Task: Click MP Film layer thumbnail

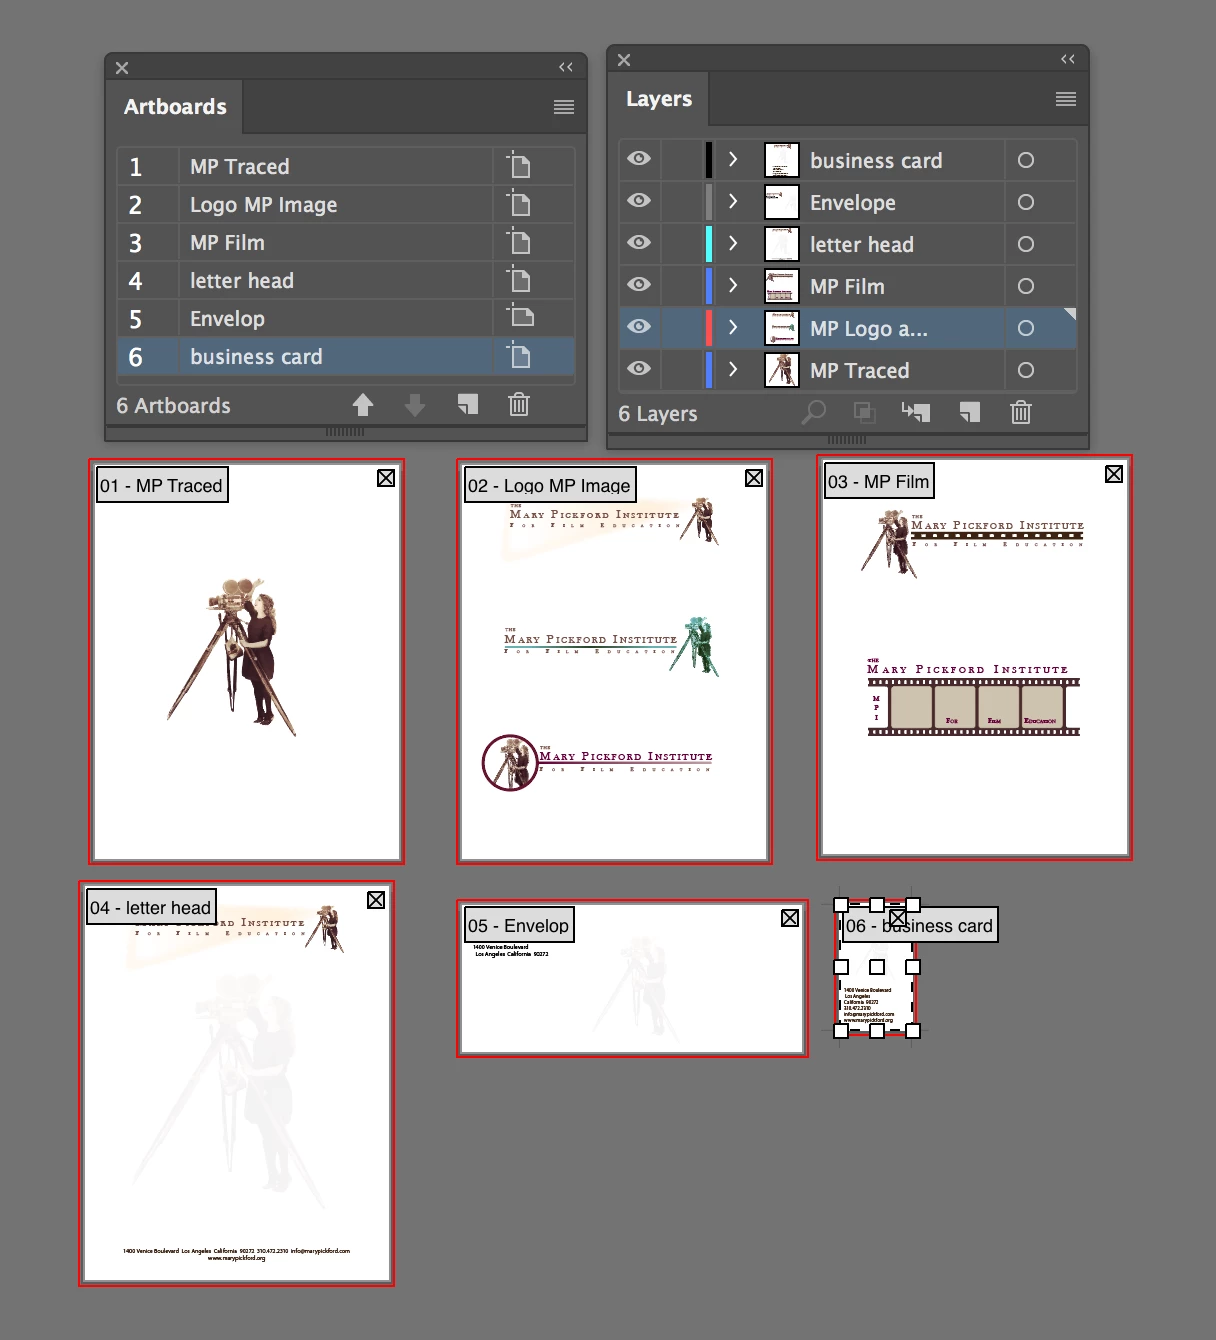Action: pyautogui.click(x=782, y=286)
